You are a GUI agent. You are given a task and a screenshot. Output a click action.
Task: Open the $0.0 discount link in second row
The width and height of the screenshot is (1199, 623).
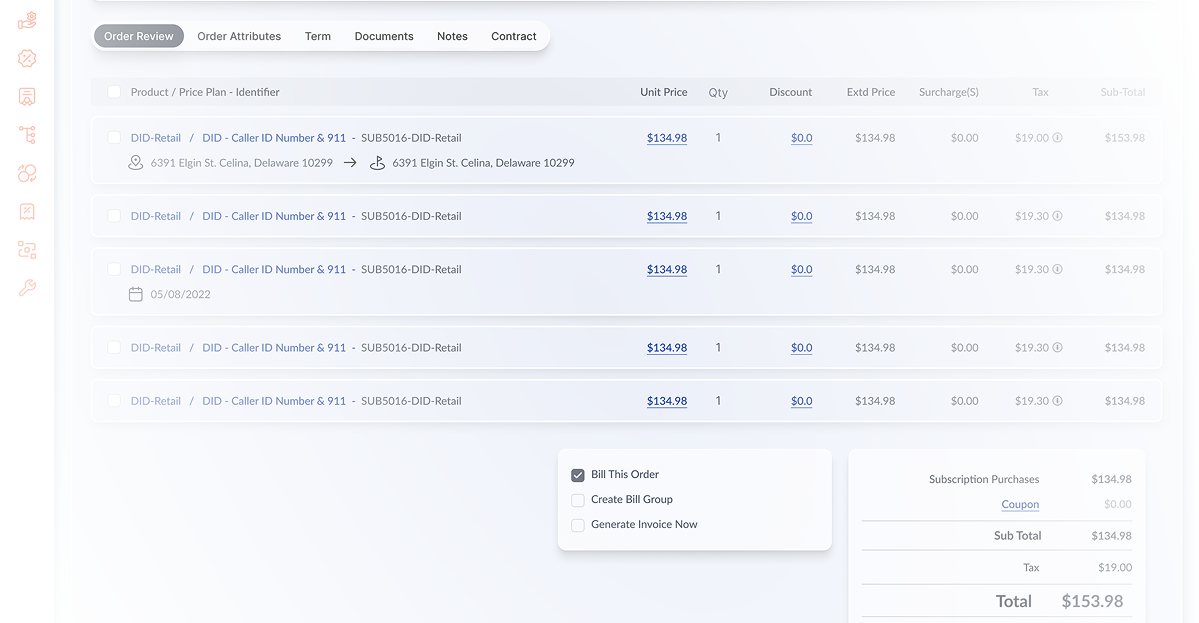click(x=801, y=216)
